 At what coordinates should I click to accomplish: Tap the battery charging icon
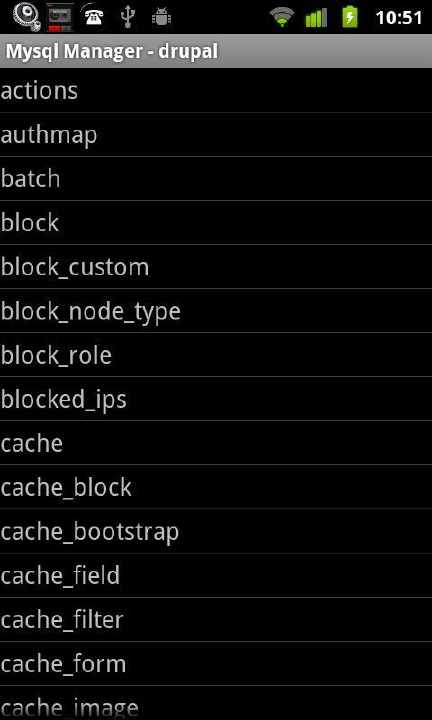[x=350, y=17]
